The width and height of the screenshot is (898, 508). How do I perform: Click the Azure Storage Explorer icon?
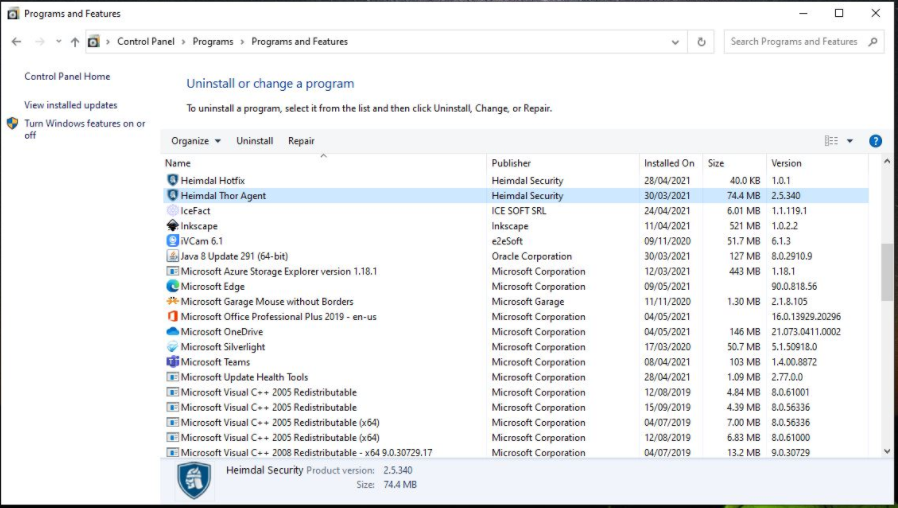coord(172,271)
